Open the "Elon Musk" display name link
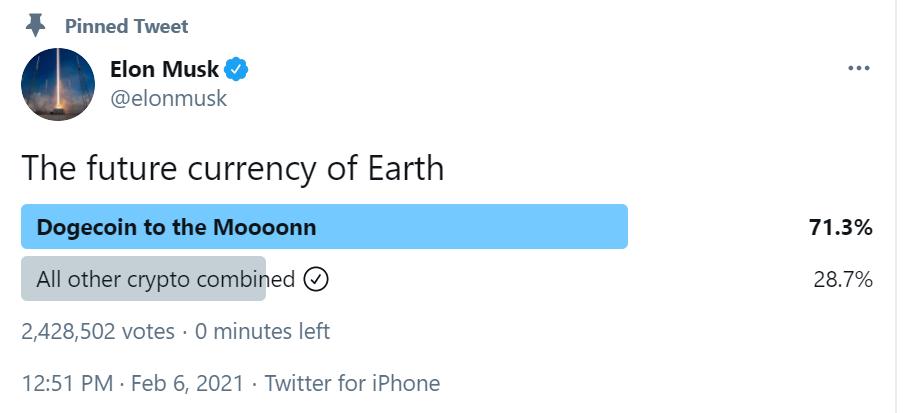Viewport: 906px width, 413px height. [x=164, y=70]
